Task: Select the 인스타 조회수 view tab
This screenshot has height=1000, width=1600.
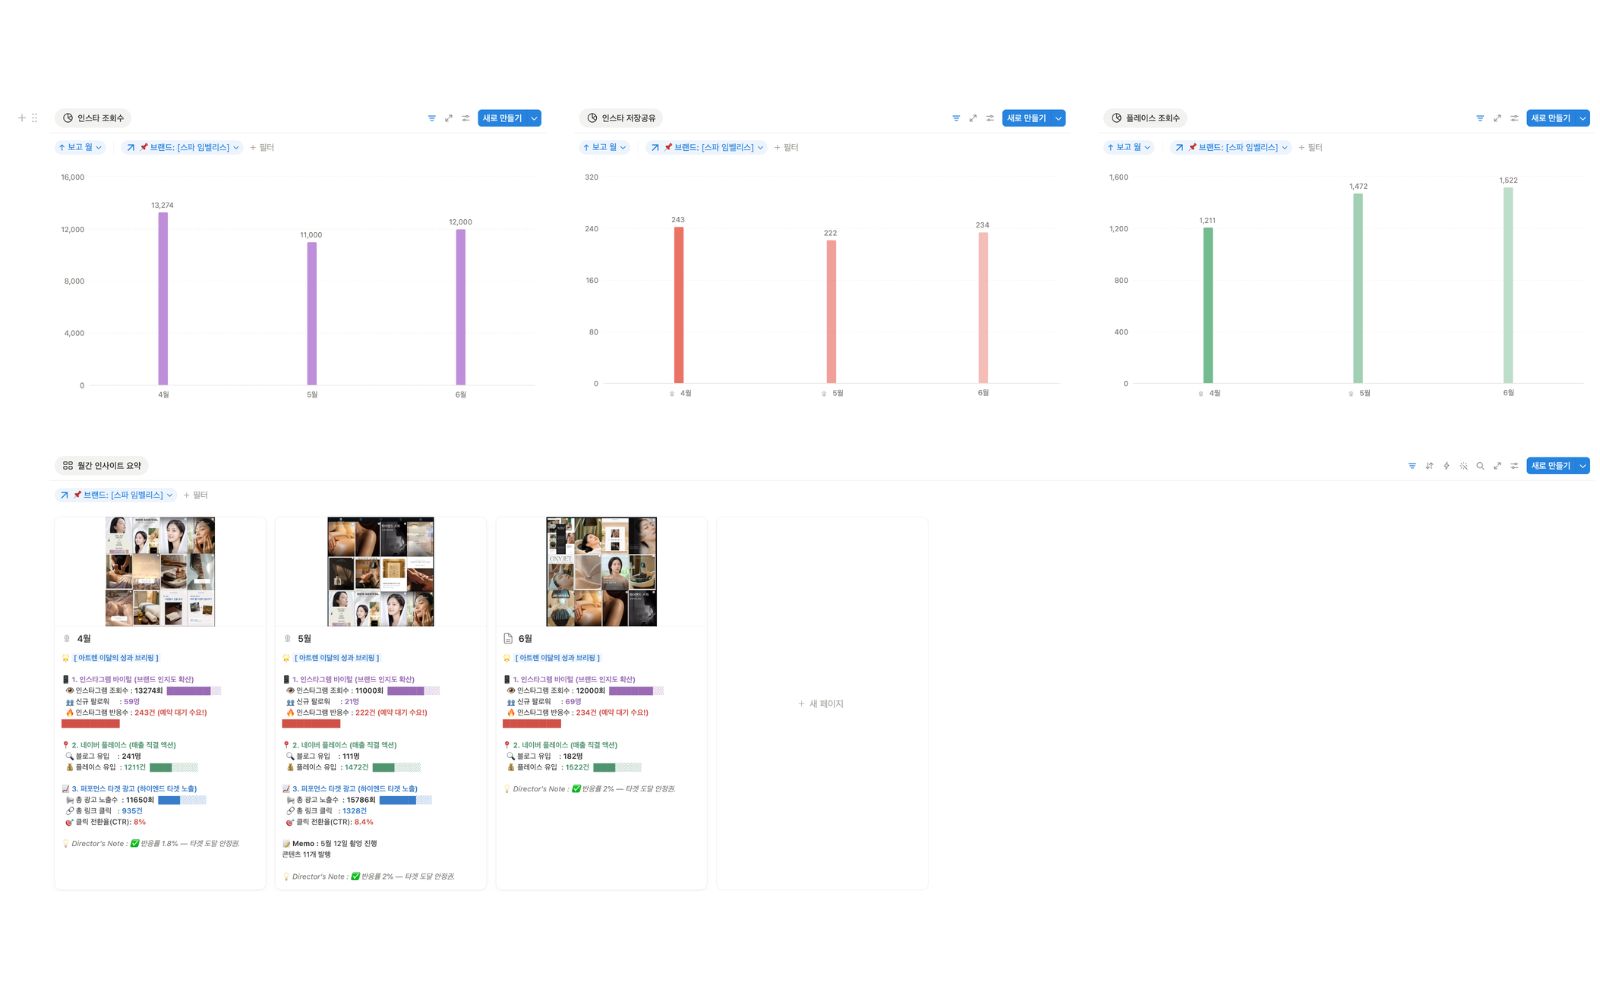Action: 93,118
